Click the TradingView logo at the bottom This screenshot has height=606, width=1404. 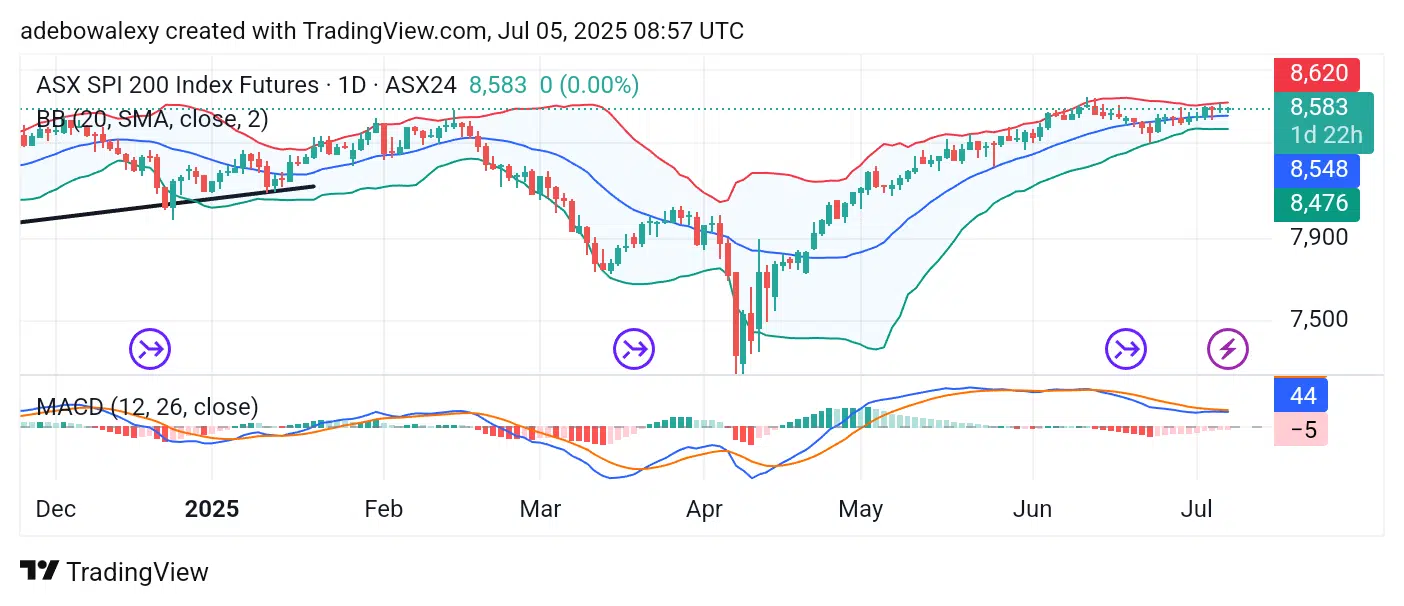114,572
